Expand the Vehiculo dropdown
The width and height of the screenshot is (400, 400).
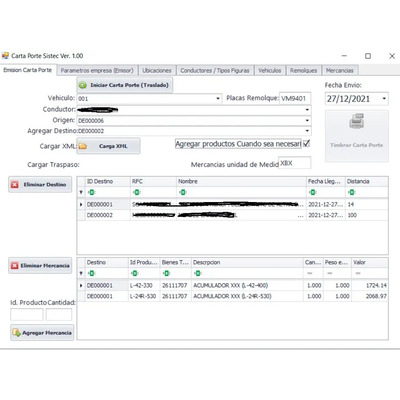click(x=218, y=99)
